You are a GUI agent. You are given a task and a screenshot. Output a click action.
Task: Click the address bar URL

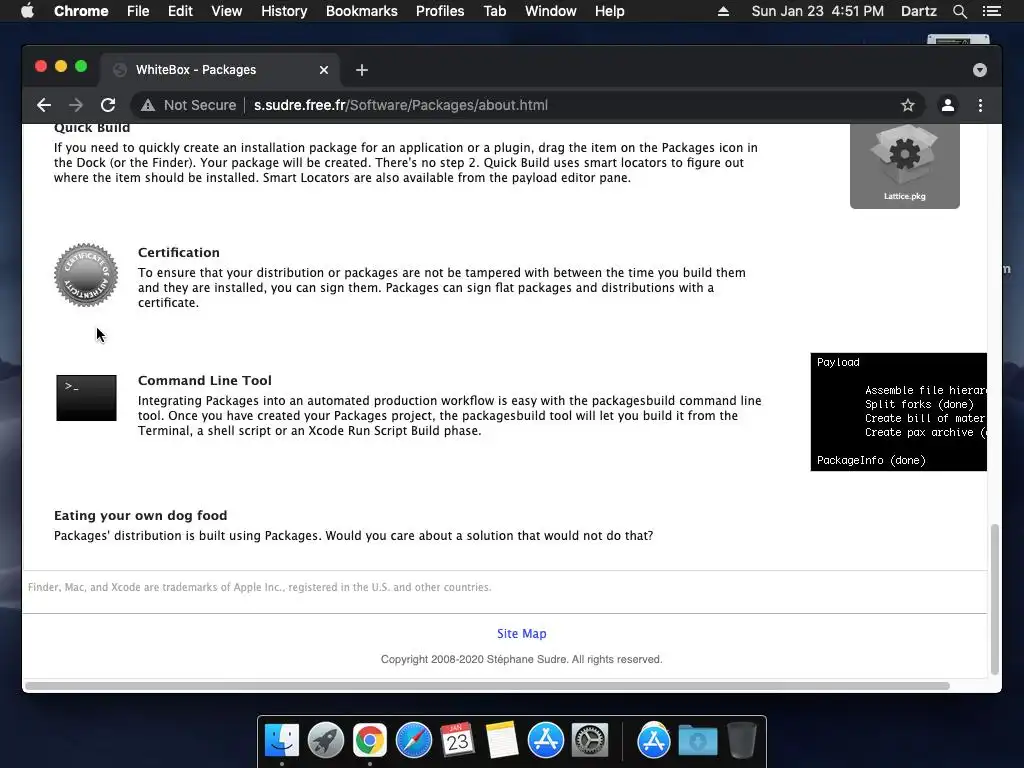[401, 105]
